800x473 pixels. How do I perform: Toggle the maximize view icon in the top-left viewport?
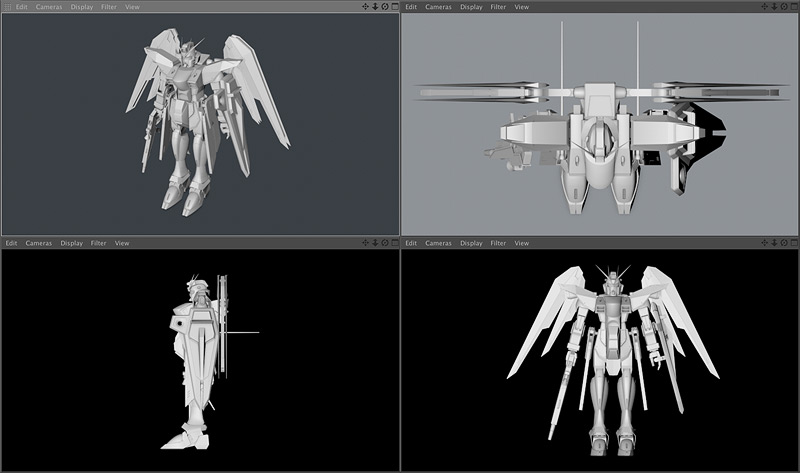tap(395, 7)
